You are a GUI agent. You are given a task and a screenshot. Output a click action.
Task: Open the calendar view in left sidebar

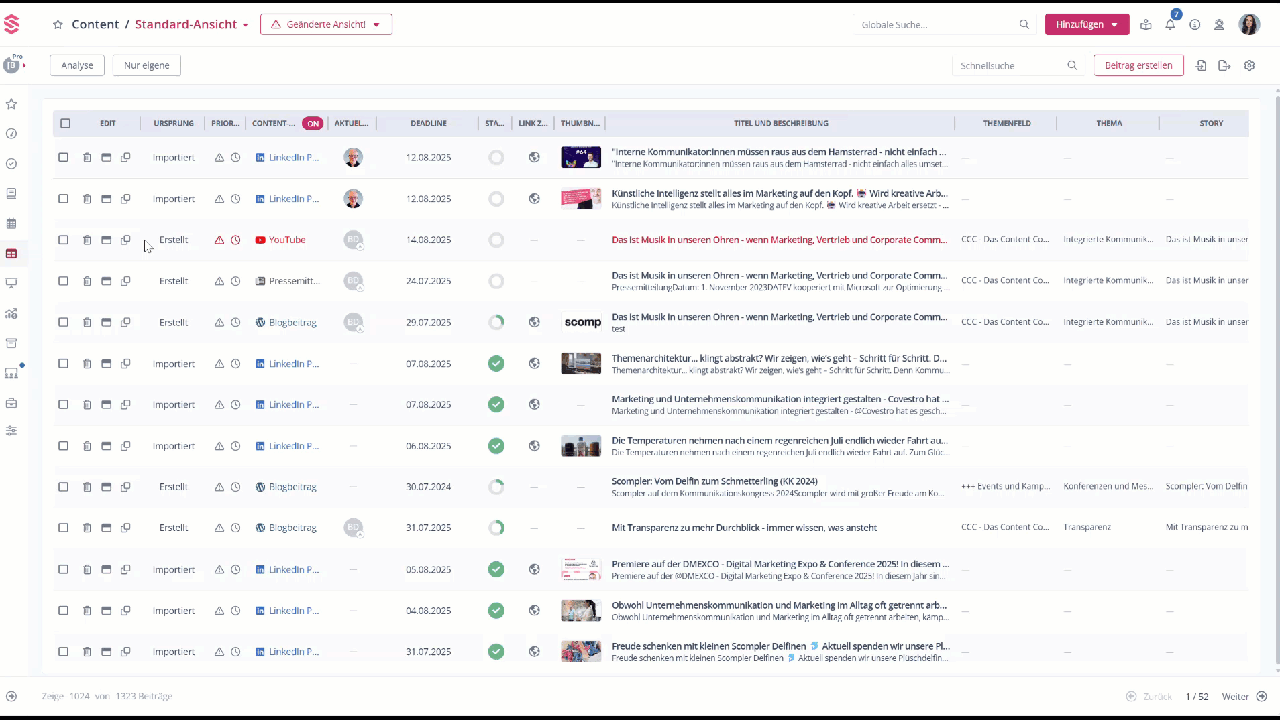(12, 223)
